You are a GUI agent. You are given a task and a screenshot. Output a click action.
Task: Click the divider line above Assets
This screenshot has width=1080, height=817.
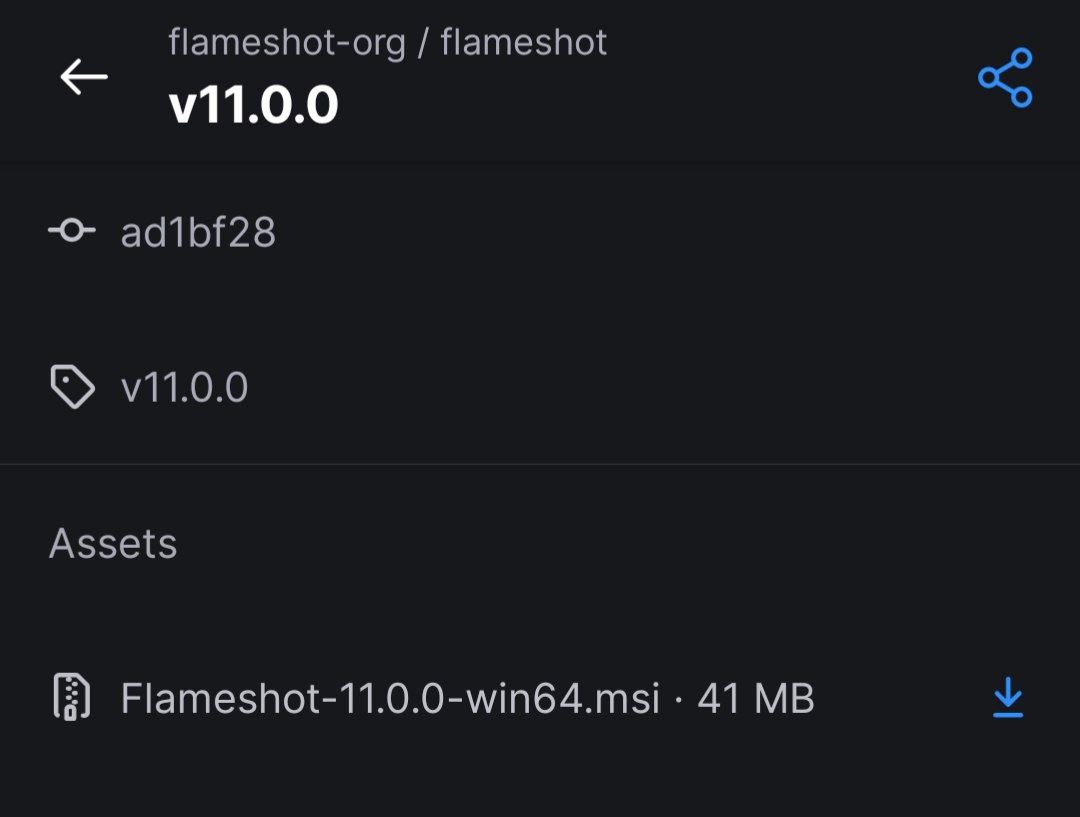tap(540, 464)
